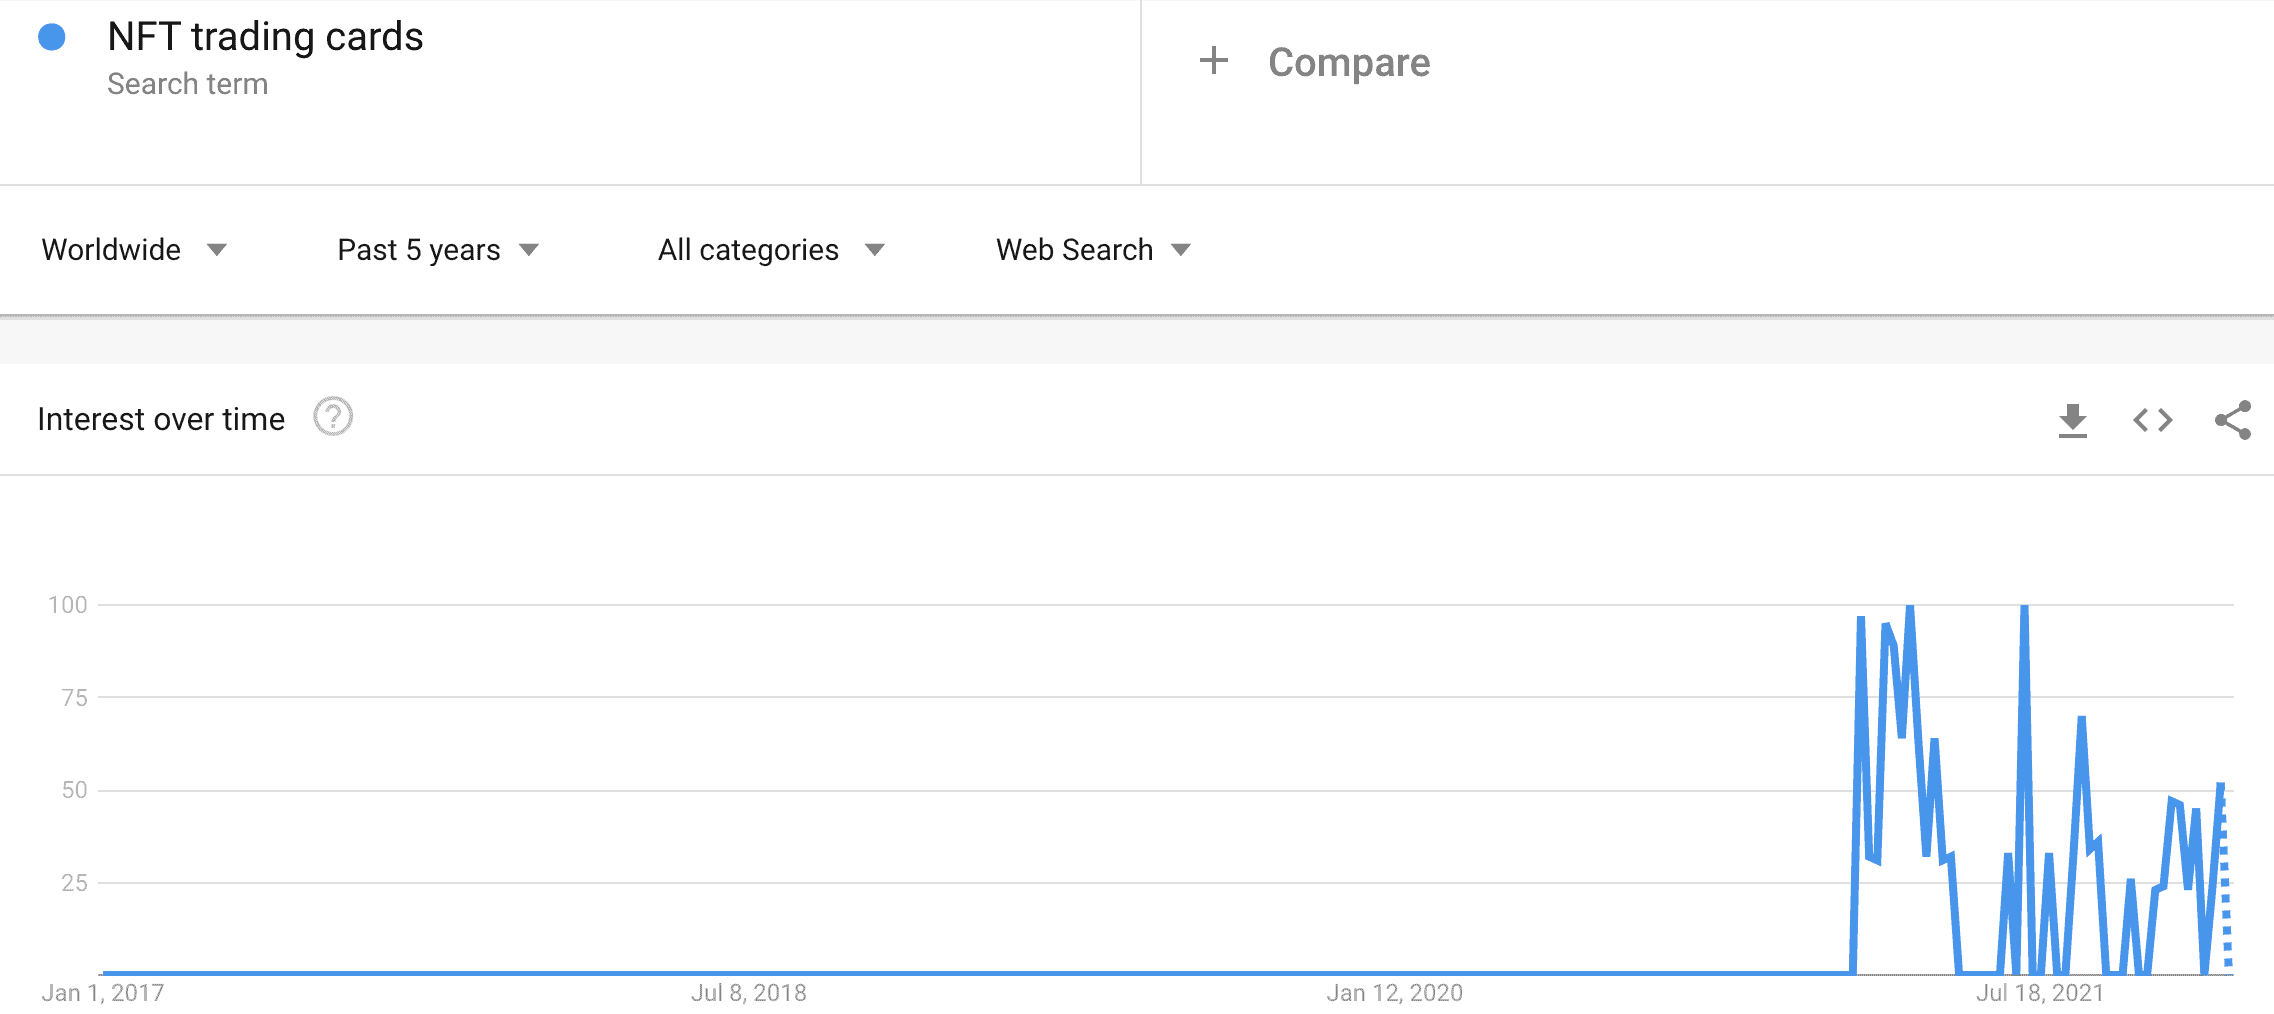Click the Search term subtitle label
The image size is (2274, 1014).
coord(187,84)
